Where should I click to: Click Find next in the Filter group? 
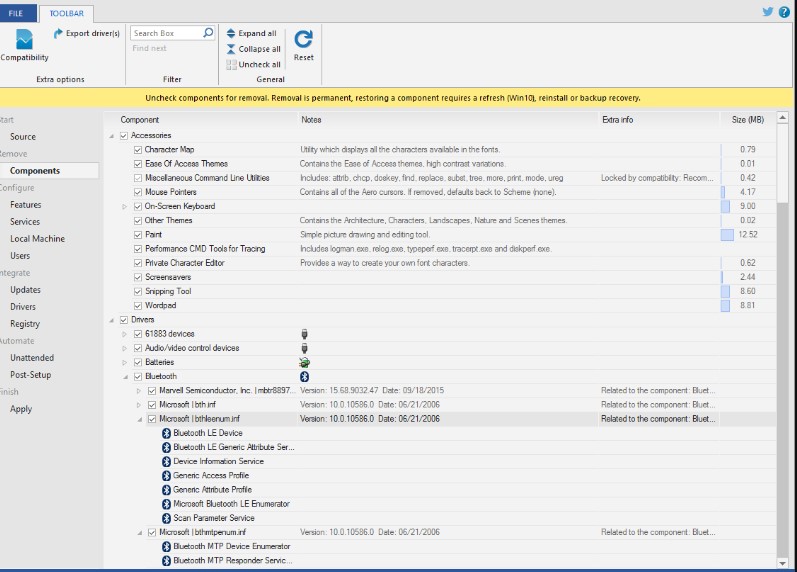(x=150, y=48)
